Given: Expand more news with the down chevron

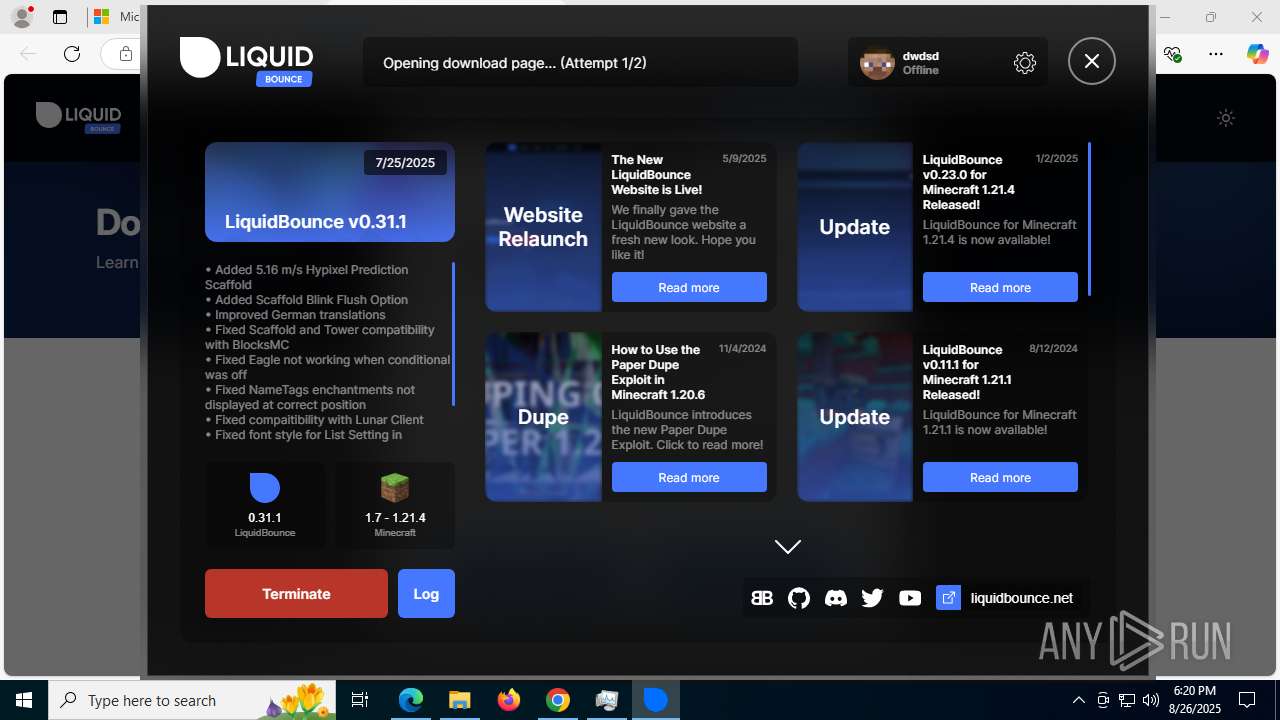Looking at the screenshot, I should 788,546.
